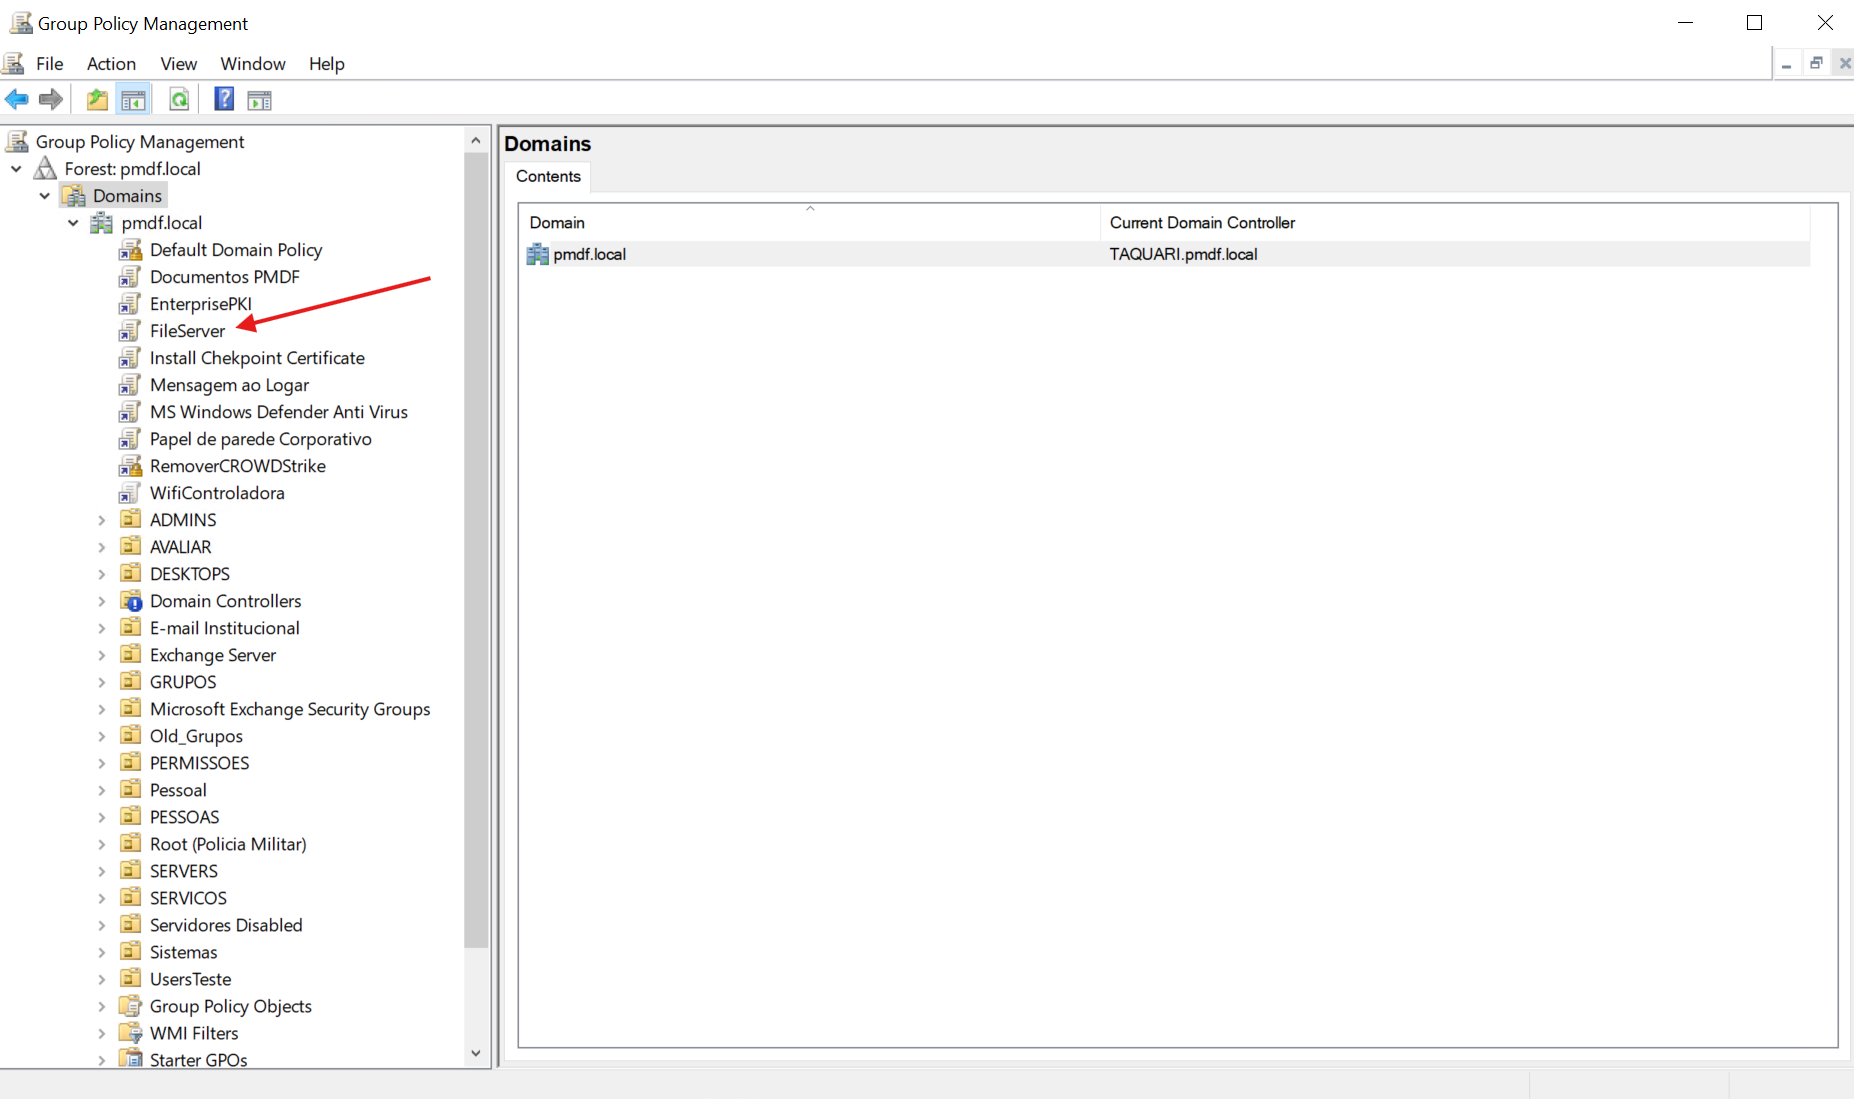
Task: Select the FileServer GPO link
Action: coord(187,331)
